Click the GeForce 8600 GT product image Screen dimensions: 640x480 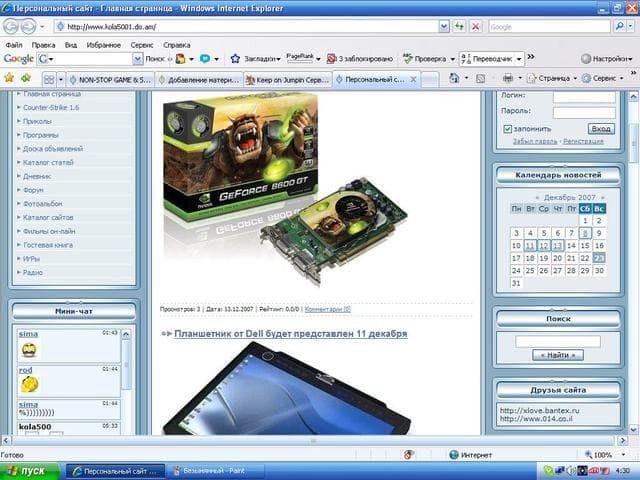point(284,188)
